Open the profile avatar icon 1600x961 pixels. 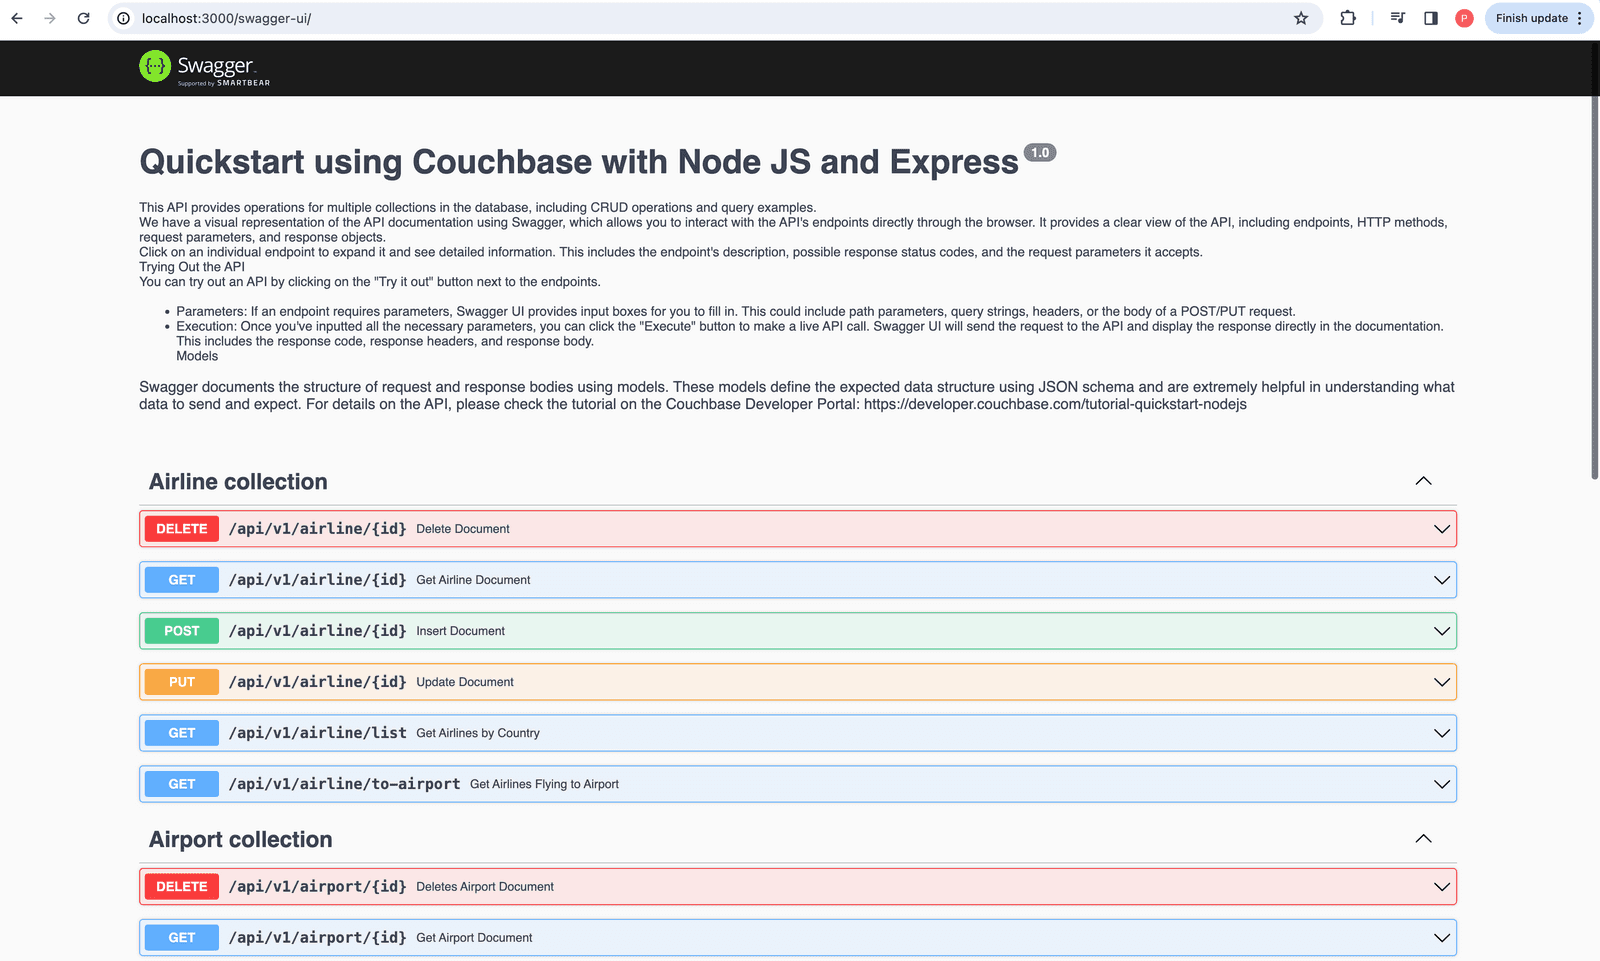(x=1463, y=18)
